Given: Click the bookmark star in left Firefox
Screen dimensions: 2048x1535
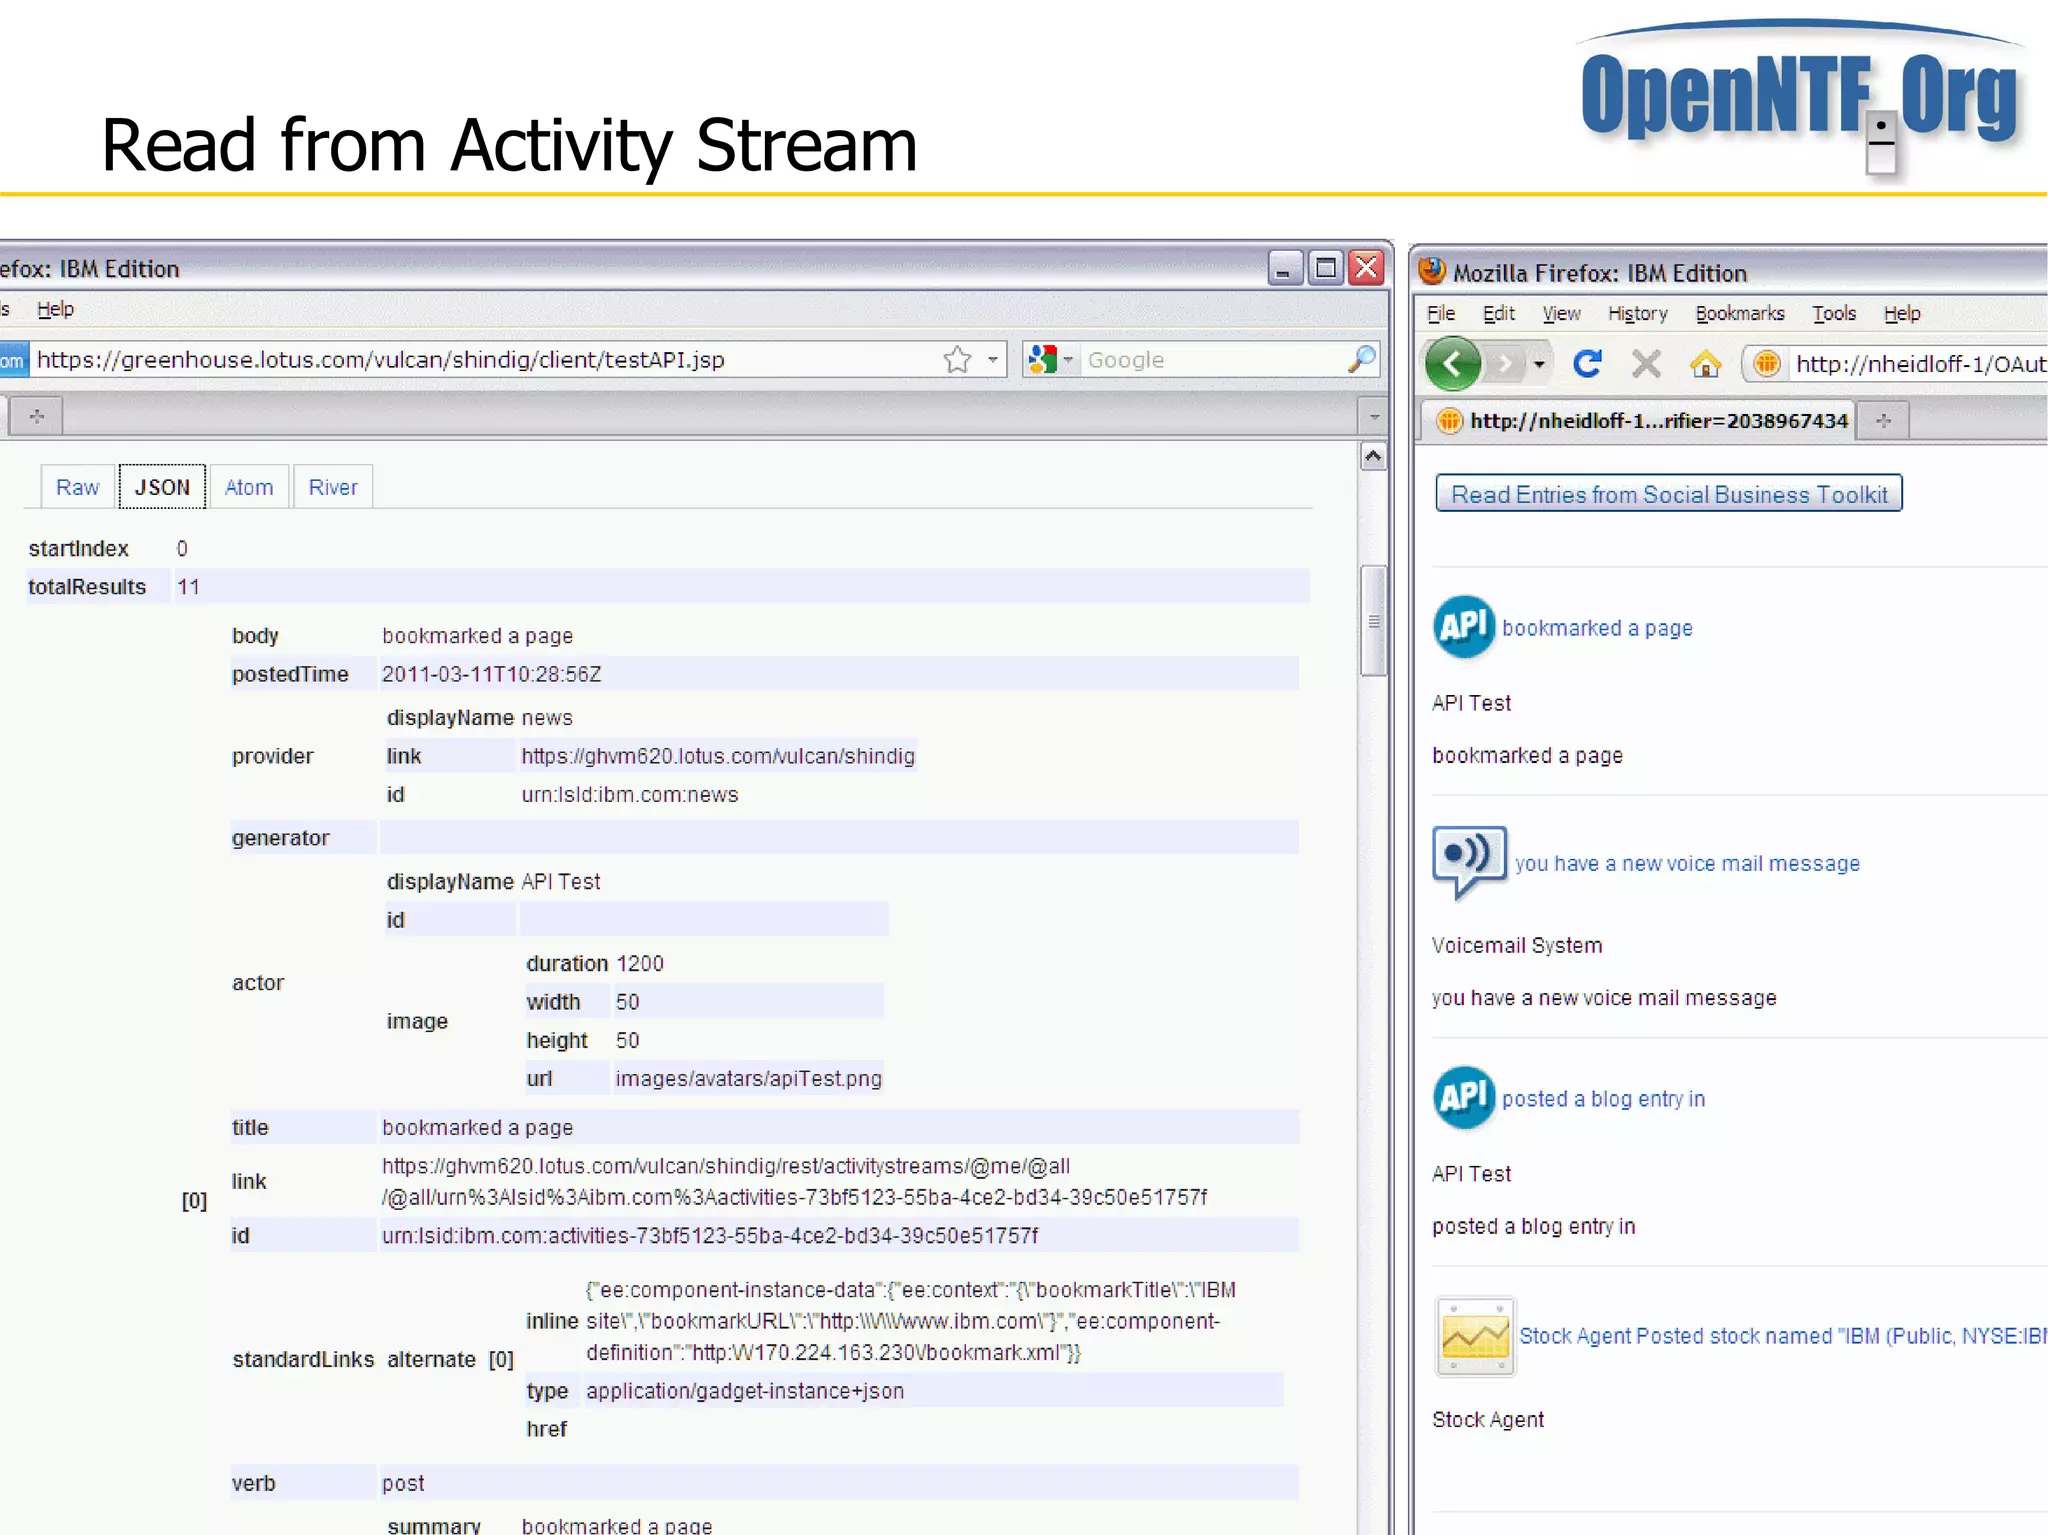Looking at the screenshot, I should [x=957, y=359].
